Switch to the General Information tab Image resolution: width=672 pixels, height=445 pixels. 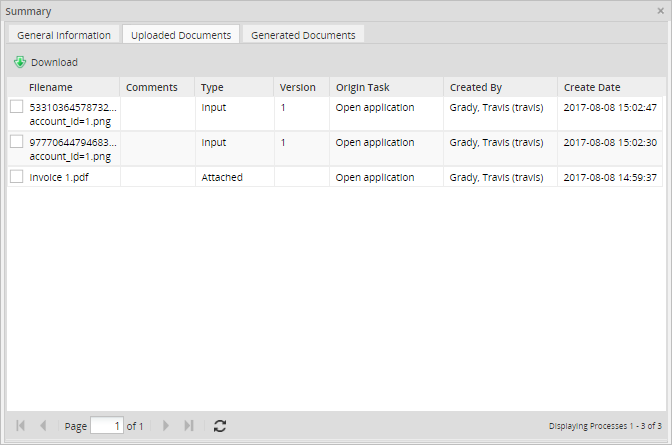[x=64, y=35]
